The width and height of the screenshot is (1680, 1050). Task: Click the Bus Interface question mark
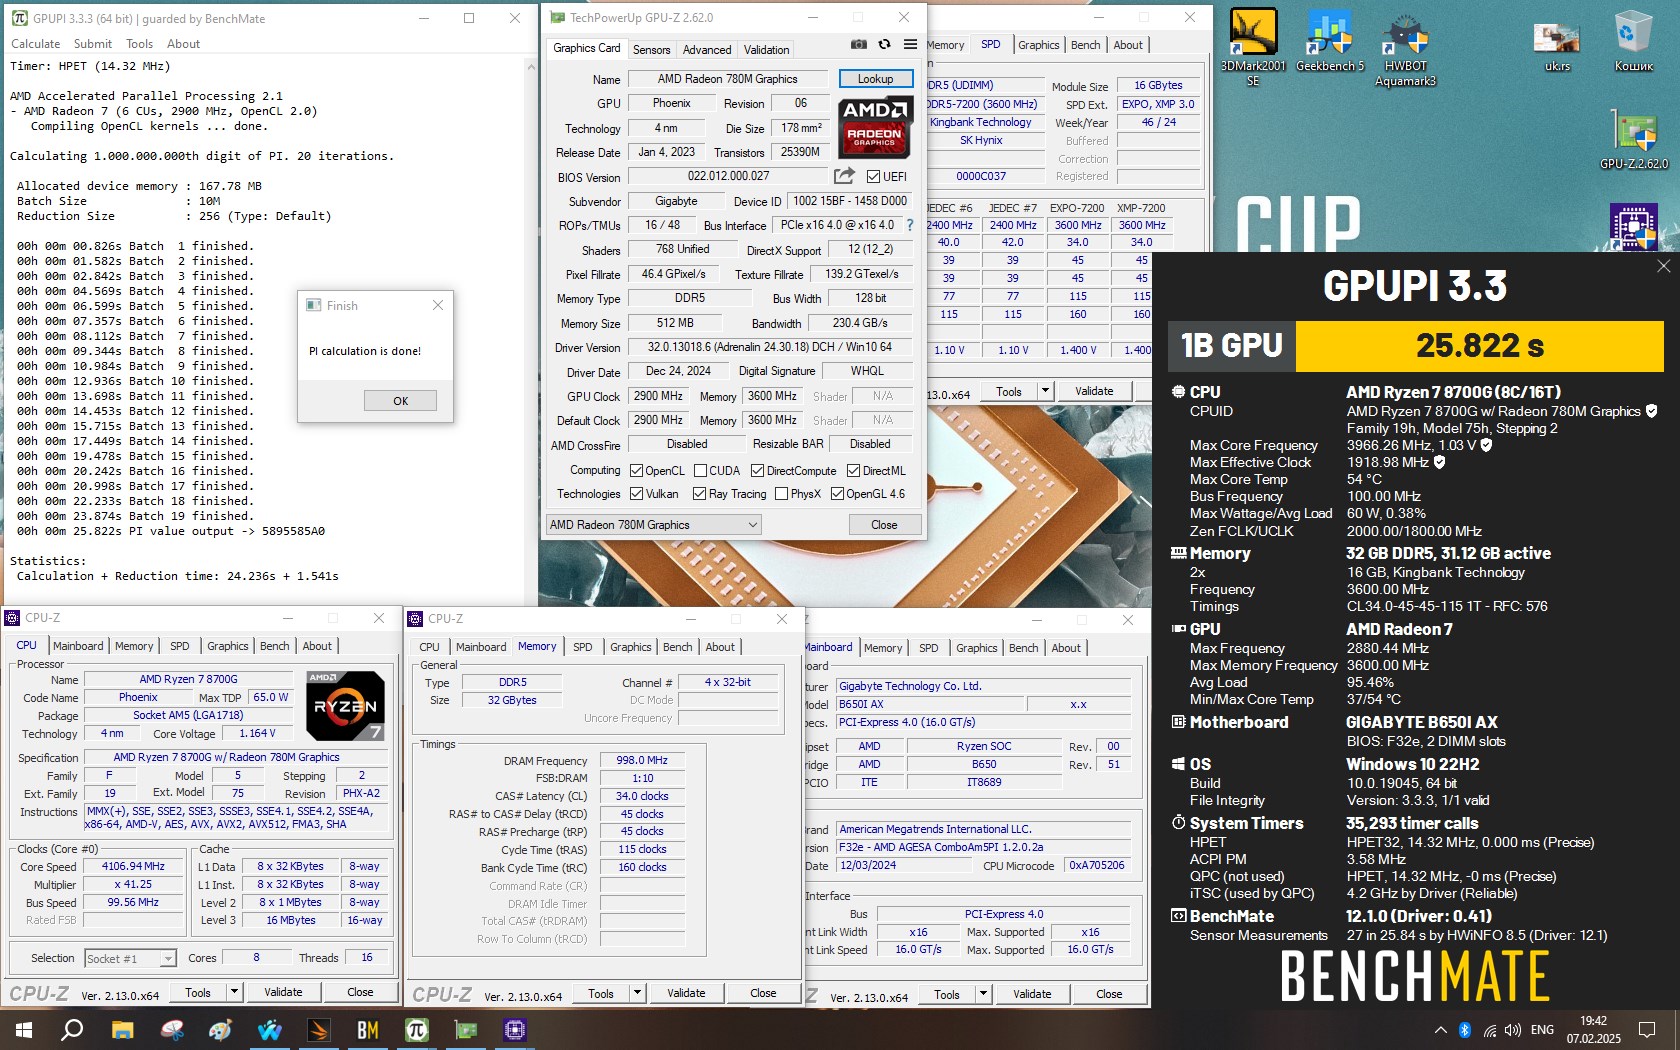tap(910, 225)
